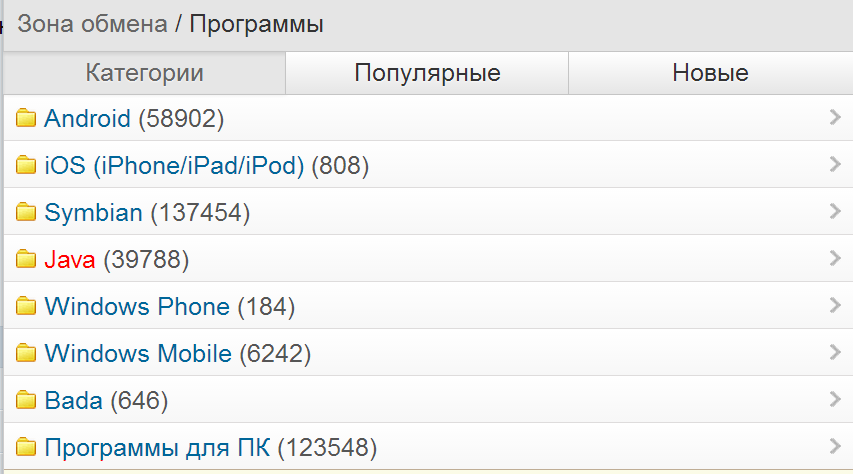This screenshot has height=474, width=853.
Task: Switch to the Новые tab
Action: (710, 73)
